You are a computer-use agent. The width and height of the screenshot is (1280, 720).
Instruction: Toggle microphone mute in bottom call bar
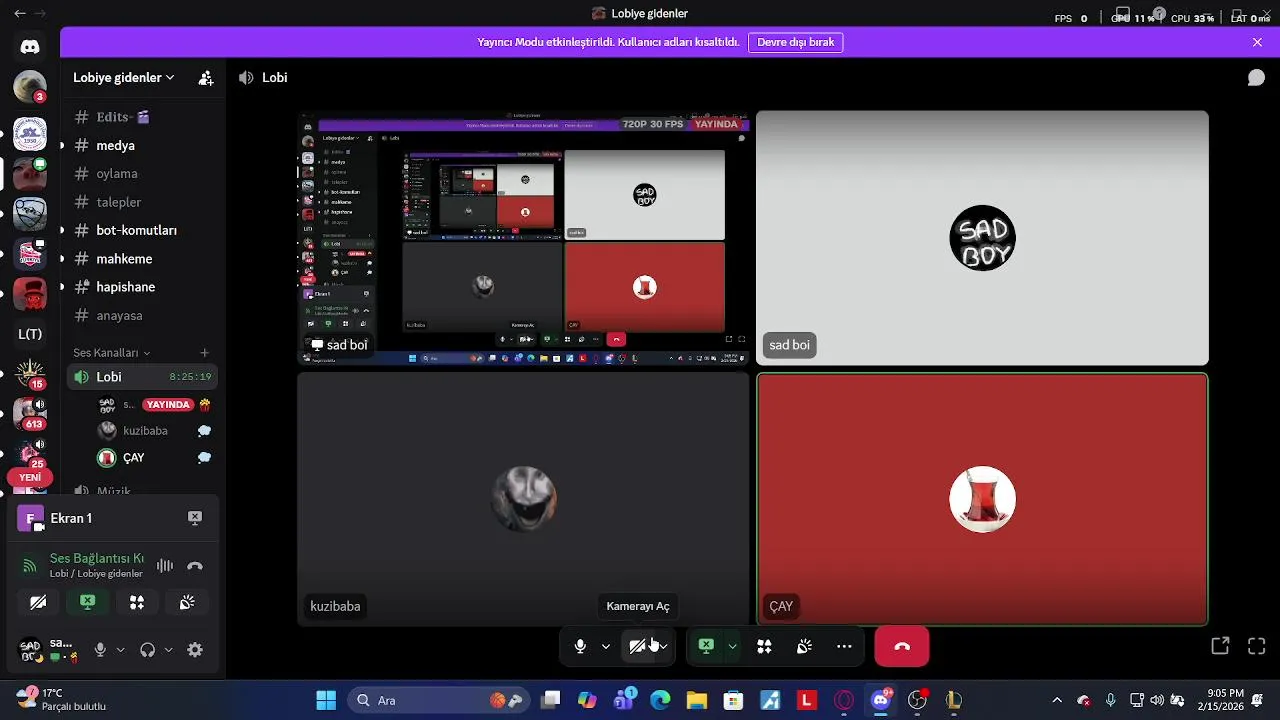(580, 647)
